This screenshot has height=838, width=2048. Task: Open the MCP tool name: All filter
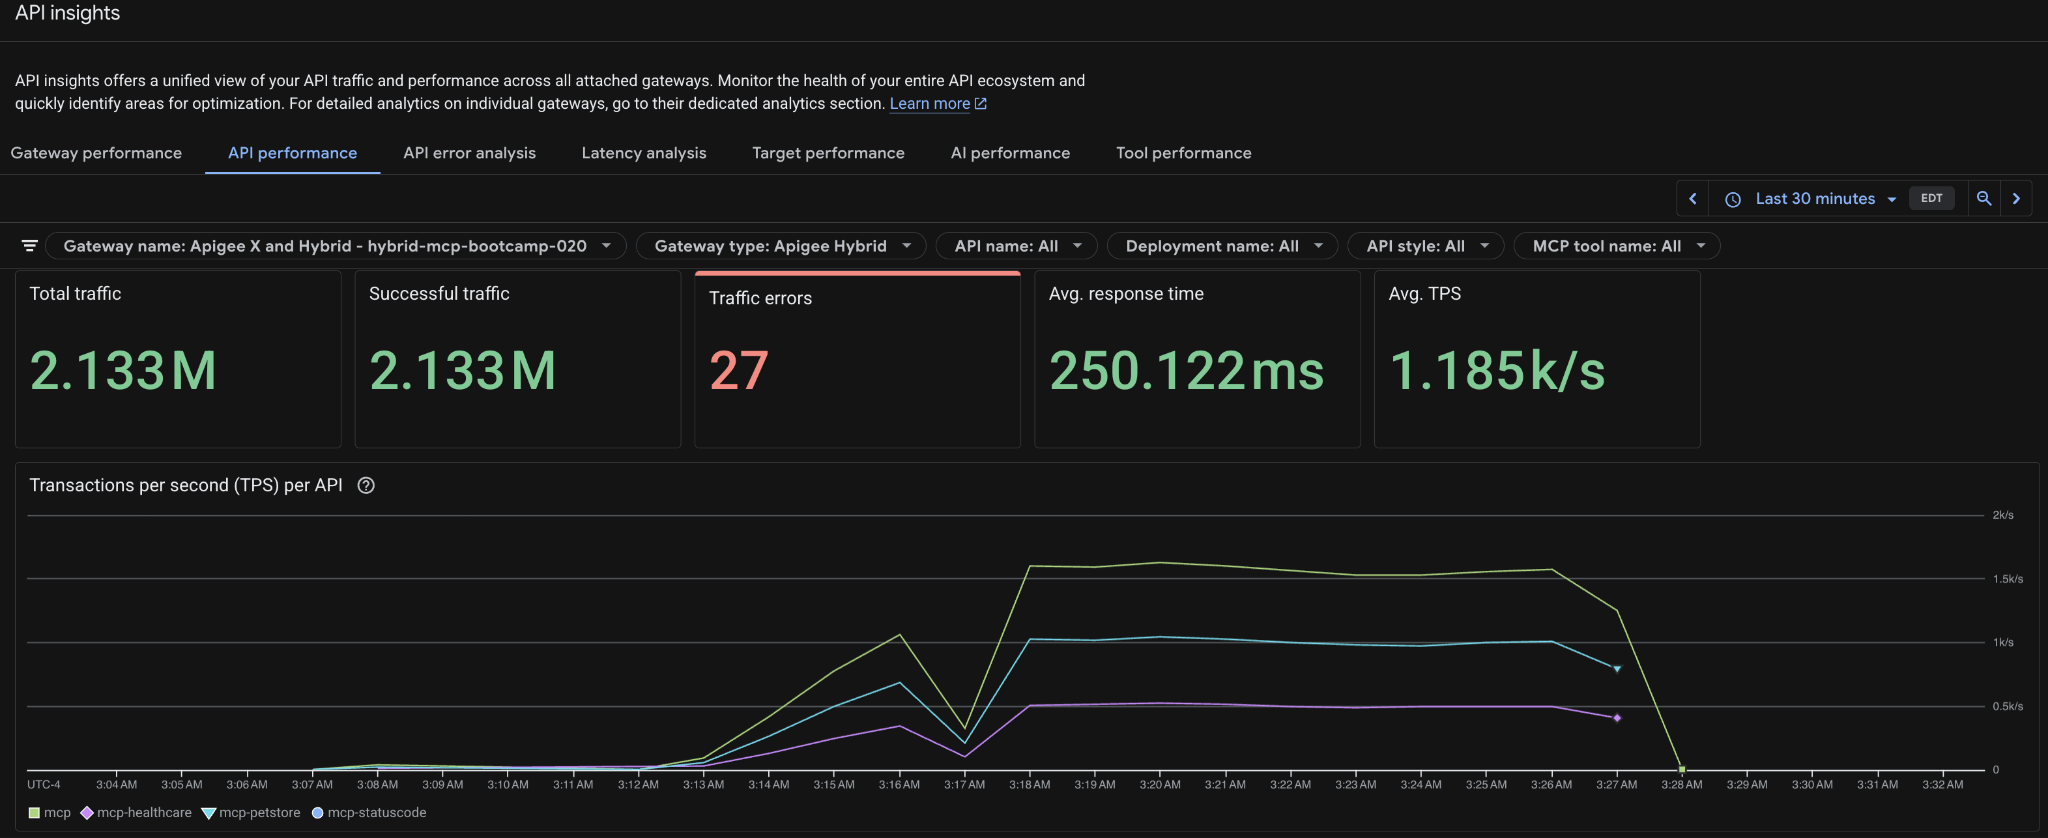point(1617,246)
